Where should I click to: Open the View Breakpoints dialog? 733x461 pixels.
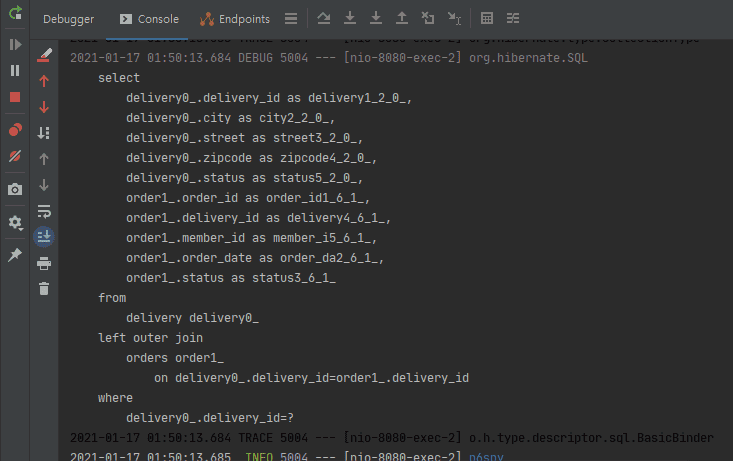tap(15, 130)
